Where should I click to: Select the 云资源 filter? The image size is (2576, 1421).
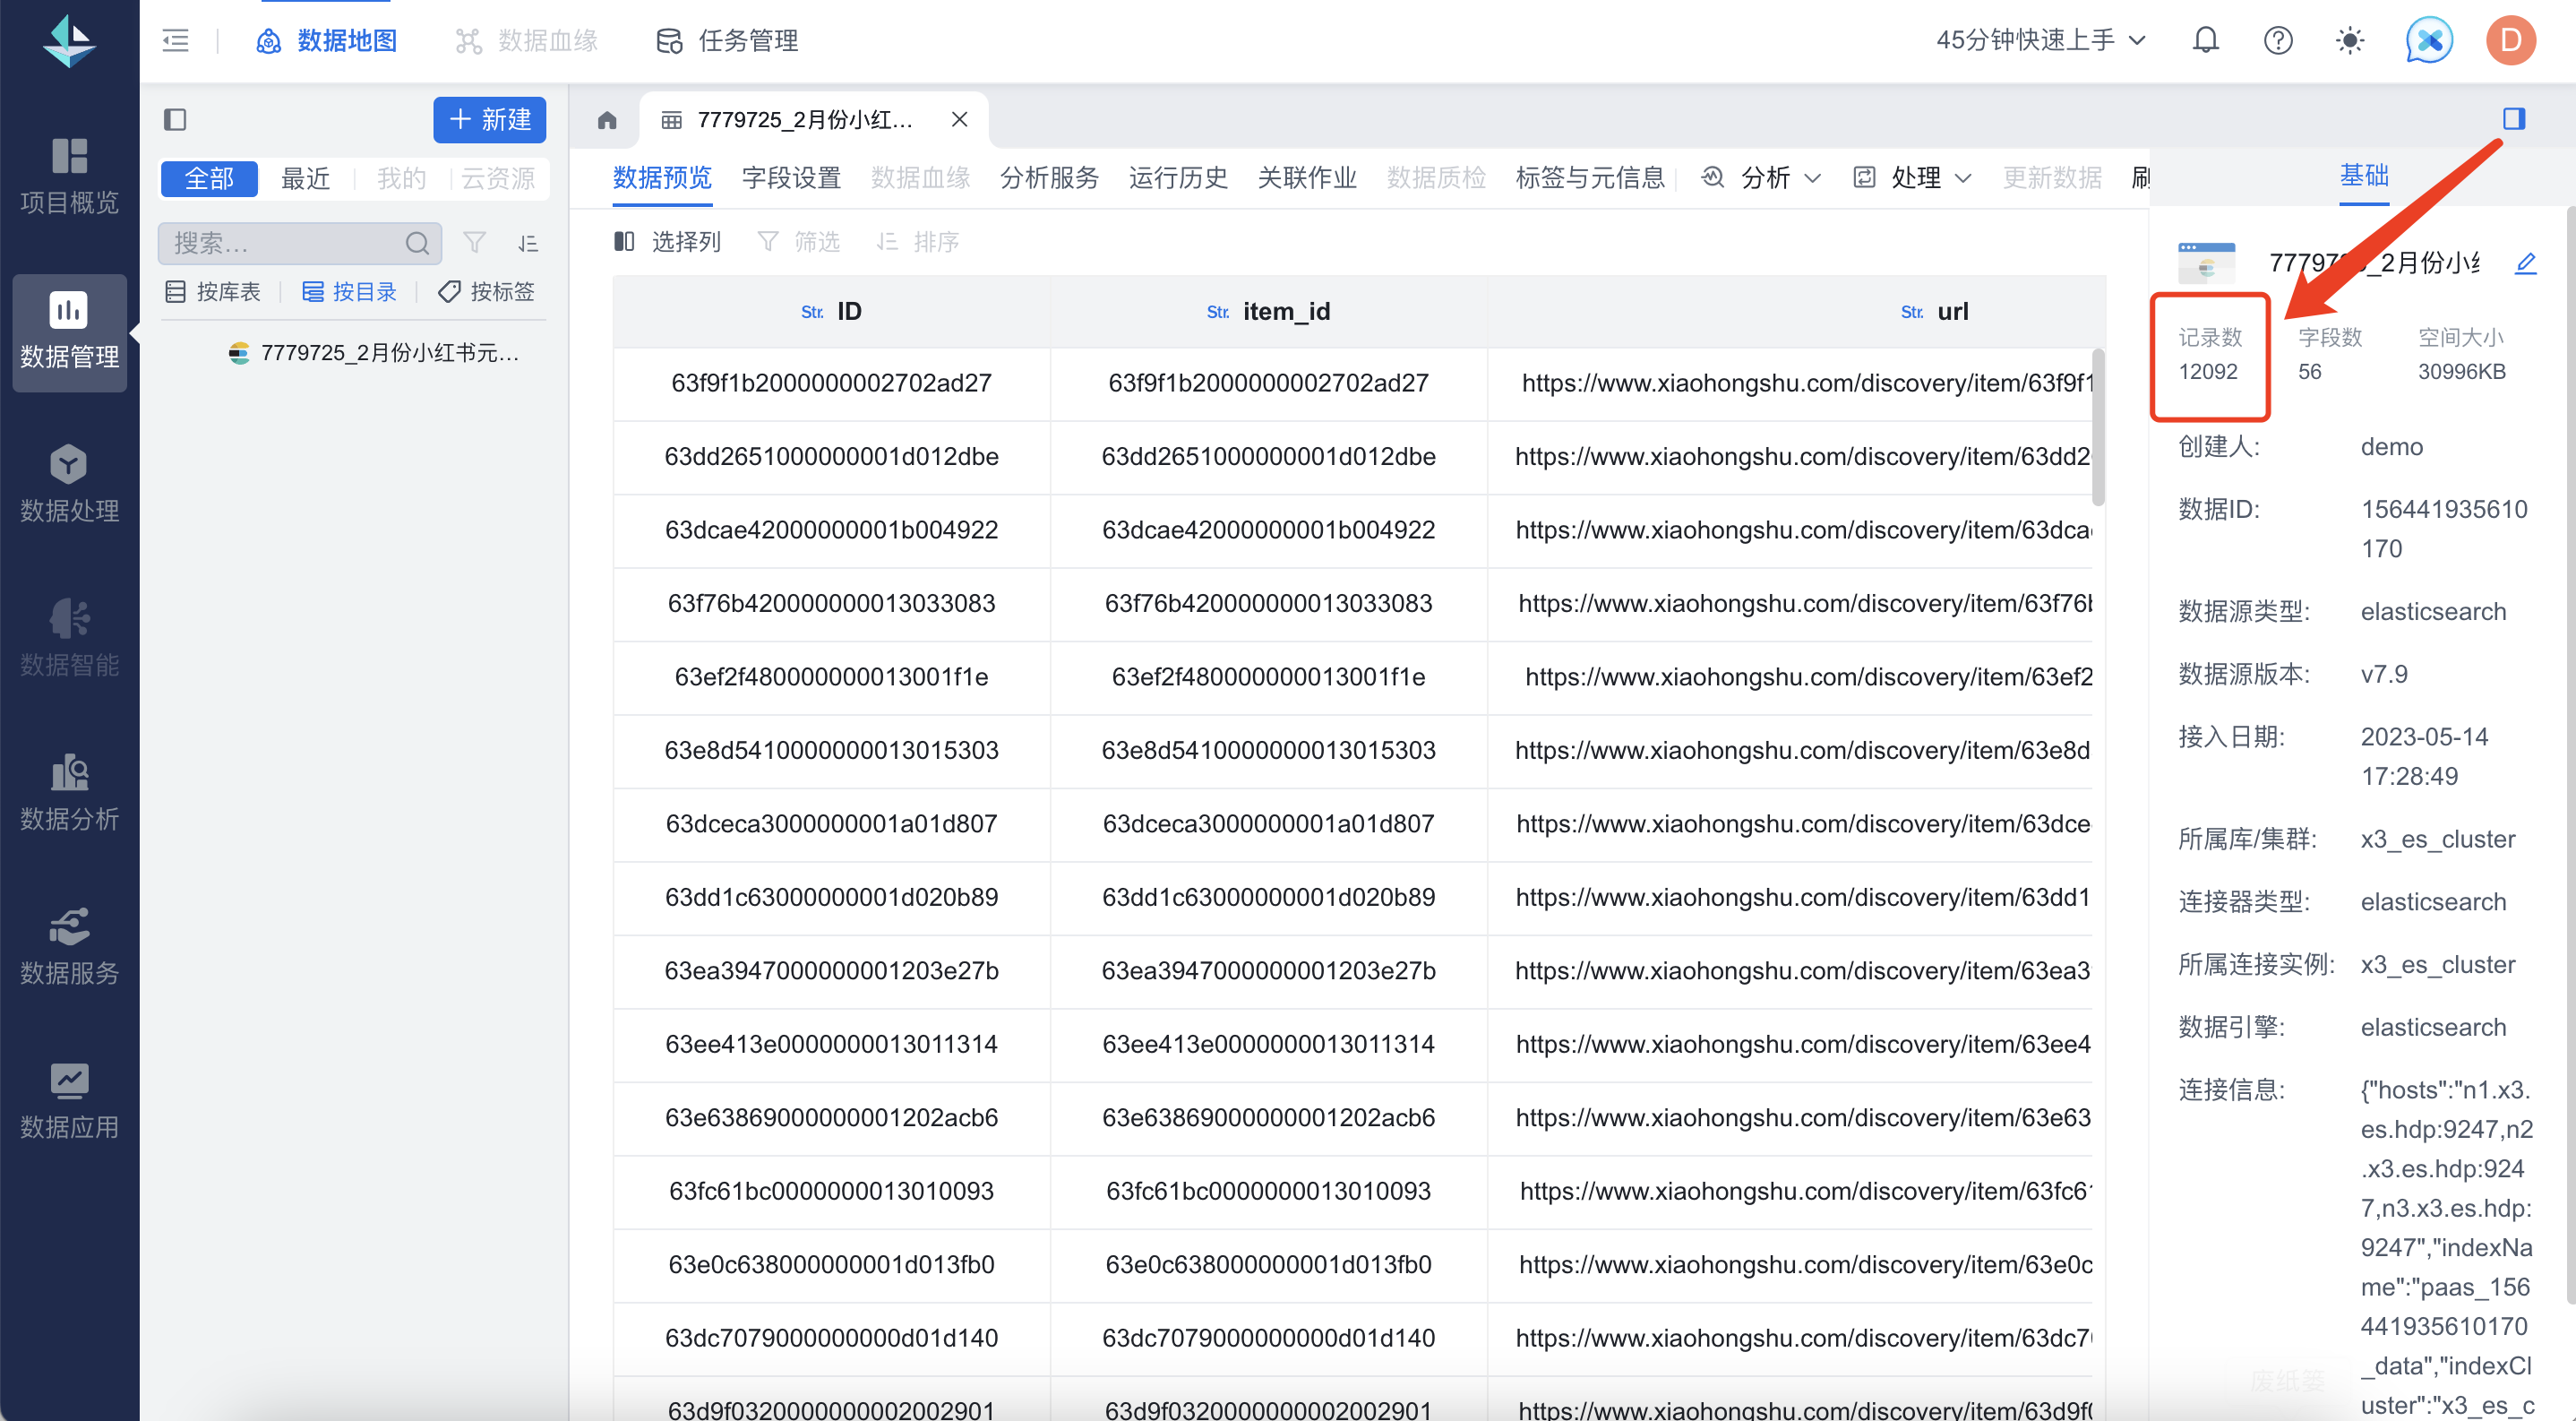498,179
